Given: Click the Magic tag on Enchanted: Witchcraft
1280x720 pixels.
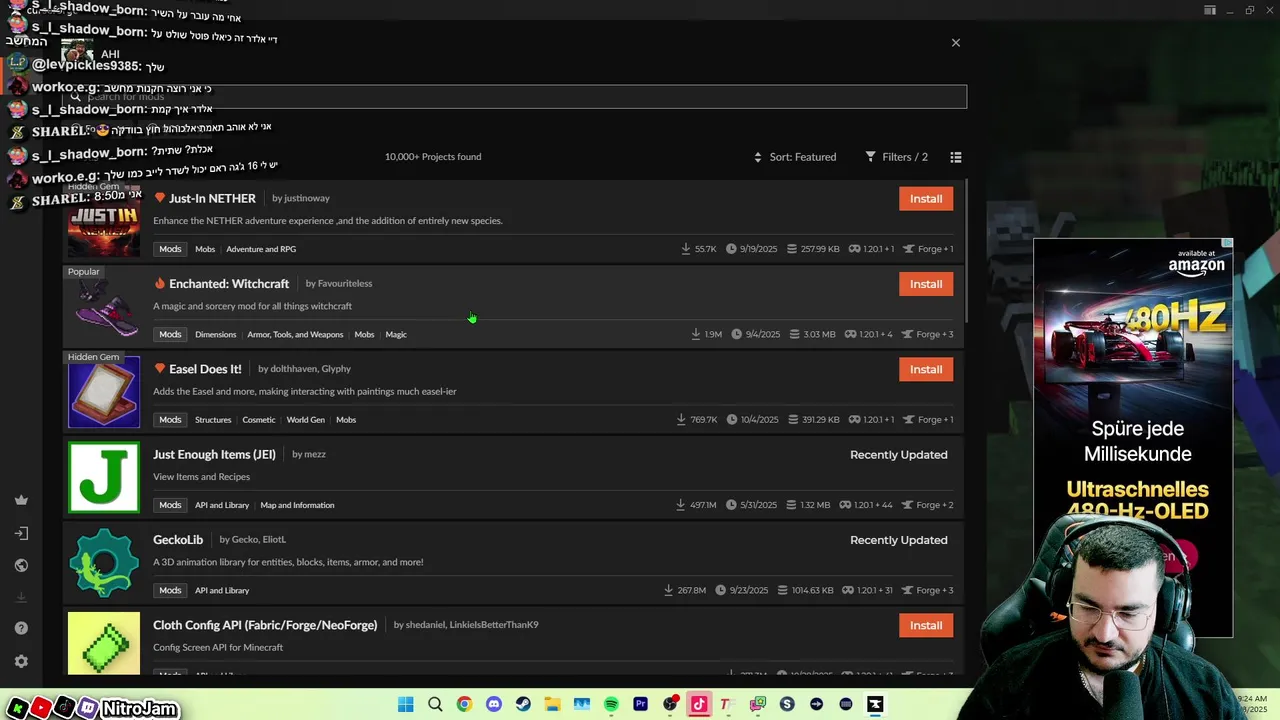Looking at the screenshot, I should tap(396, 334).
